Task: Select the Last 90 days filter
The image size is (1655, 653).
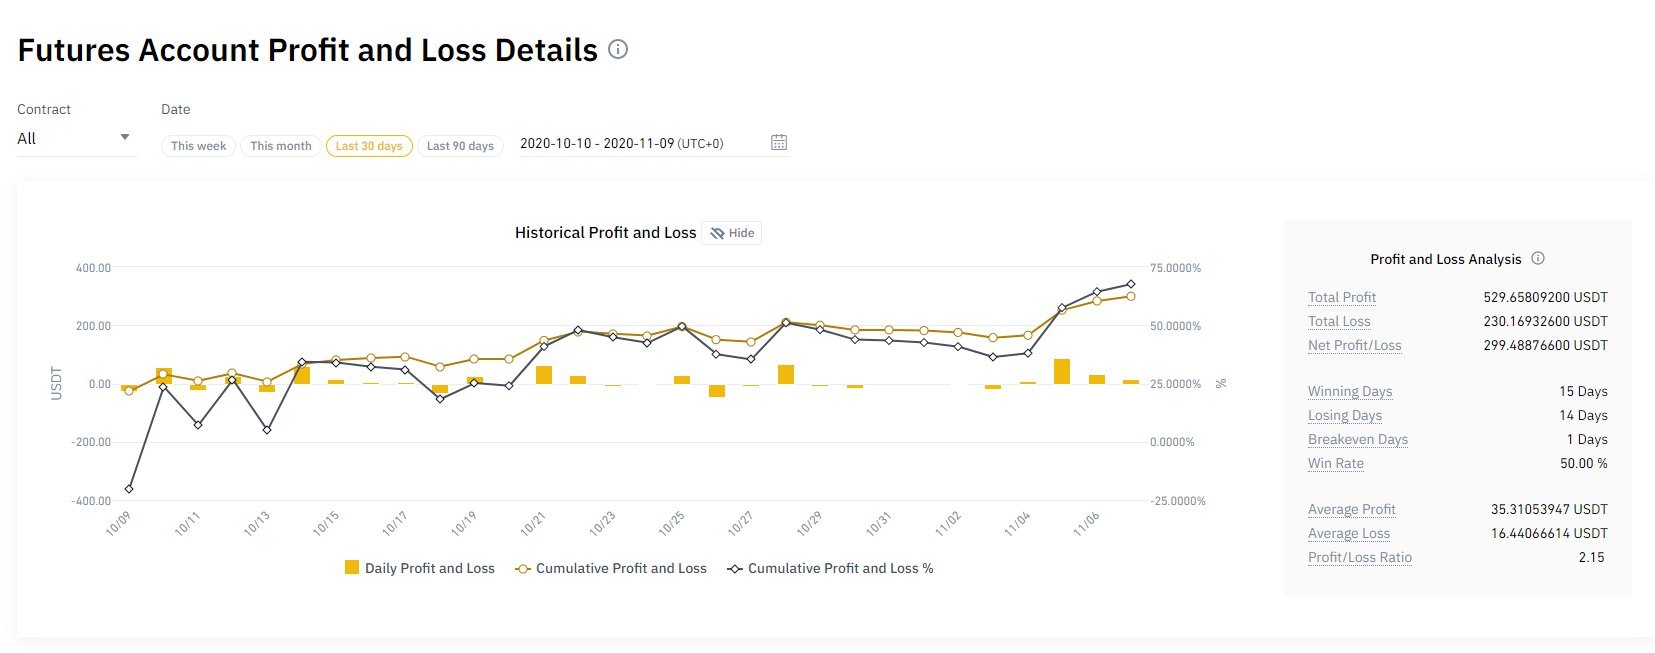Action: tap(460, 146)
